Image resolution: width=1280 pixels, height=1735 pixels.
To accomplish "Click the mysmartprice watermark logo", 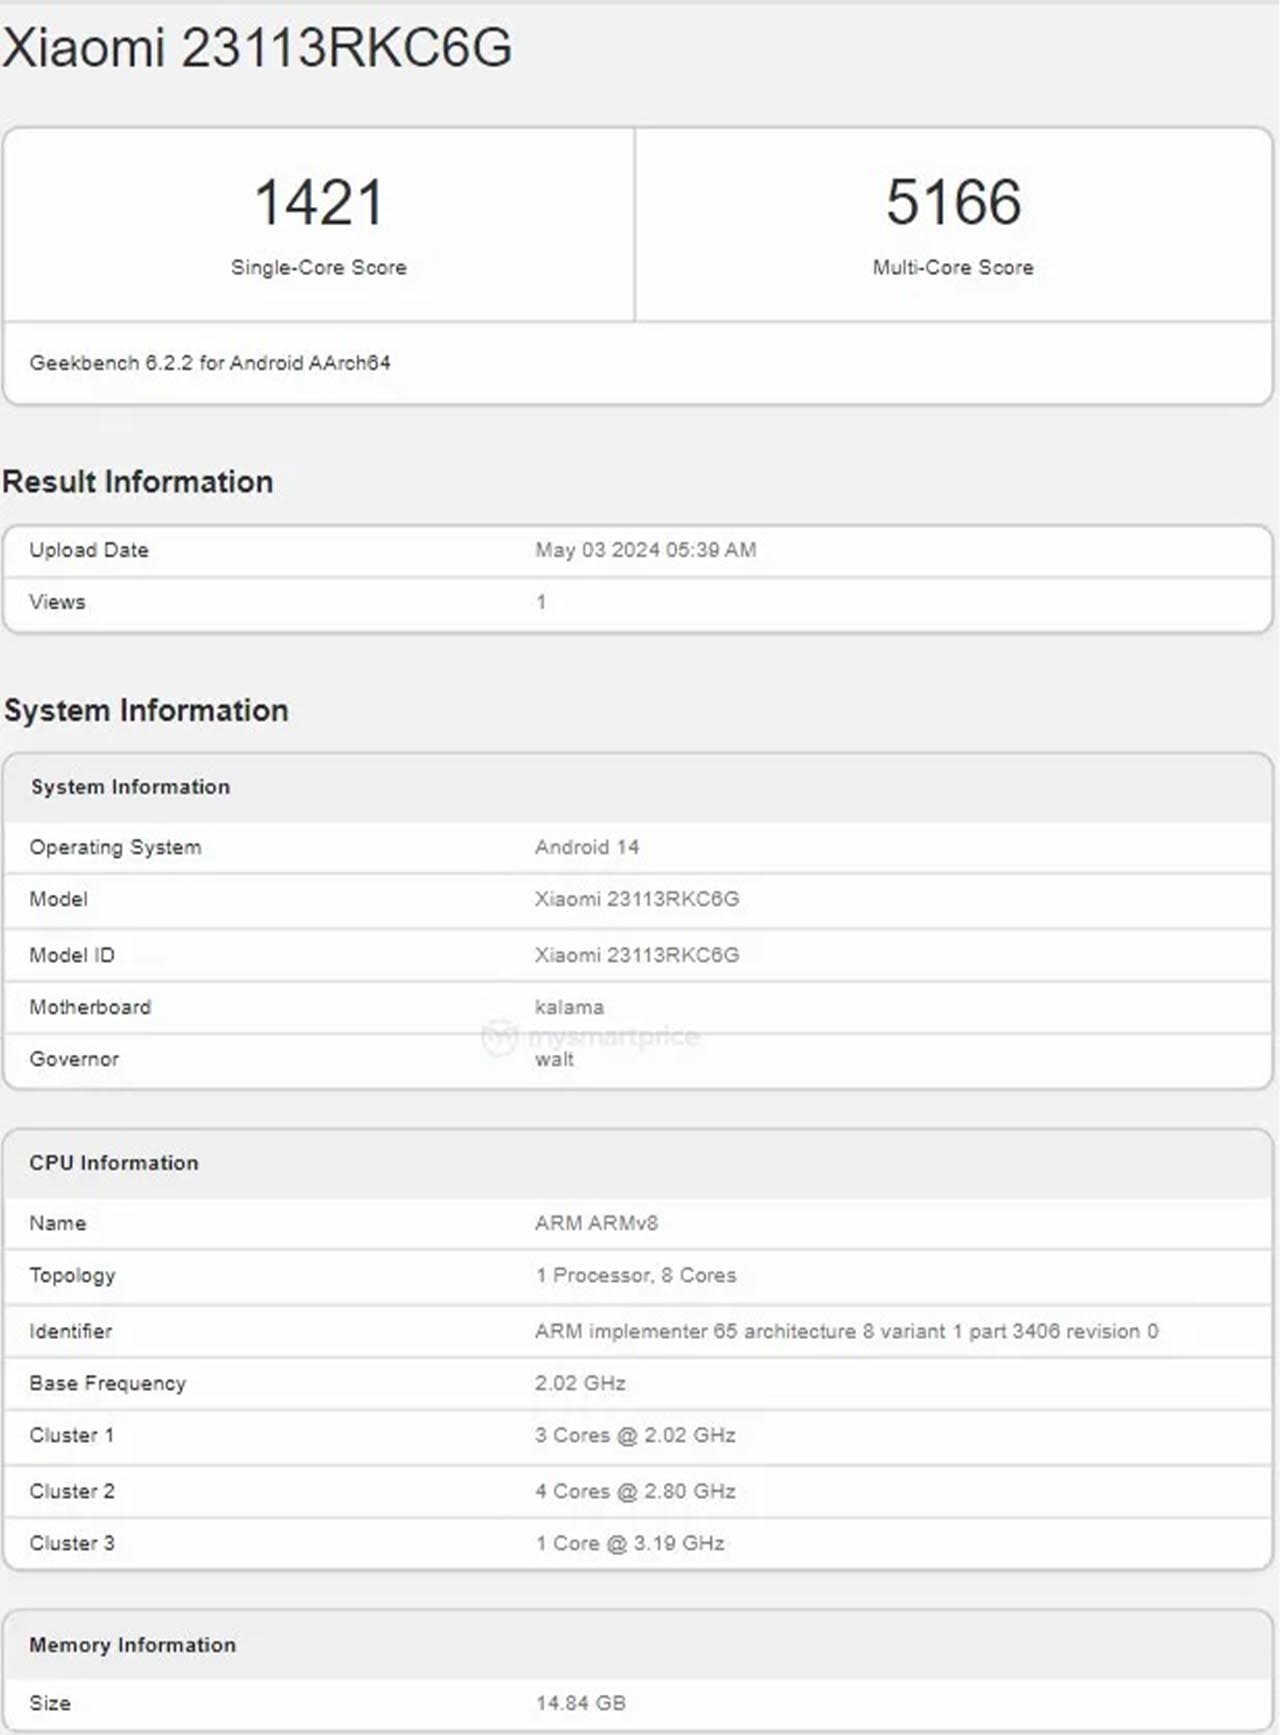I will [592, 1036].
